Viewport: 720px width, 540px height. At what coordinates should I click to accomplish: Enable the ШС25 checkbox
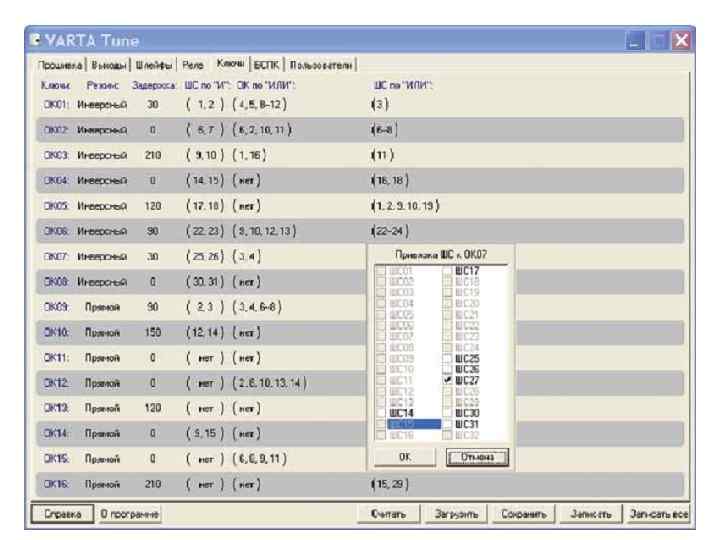[x=447, y=358]
